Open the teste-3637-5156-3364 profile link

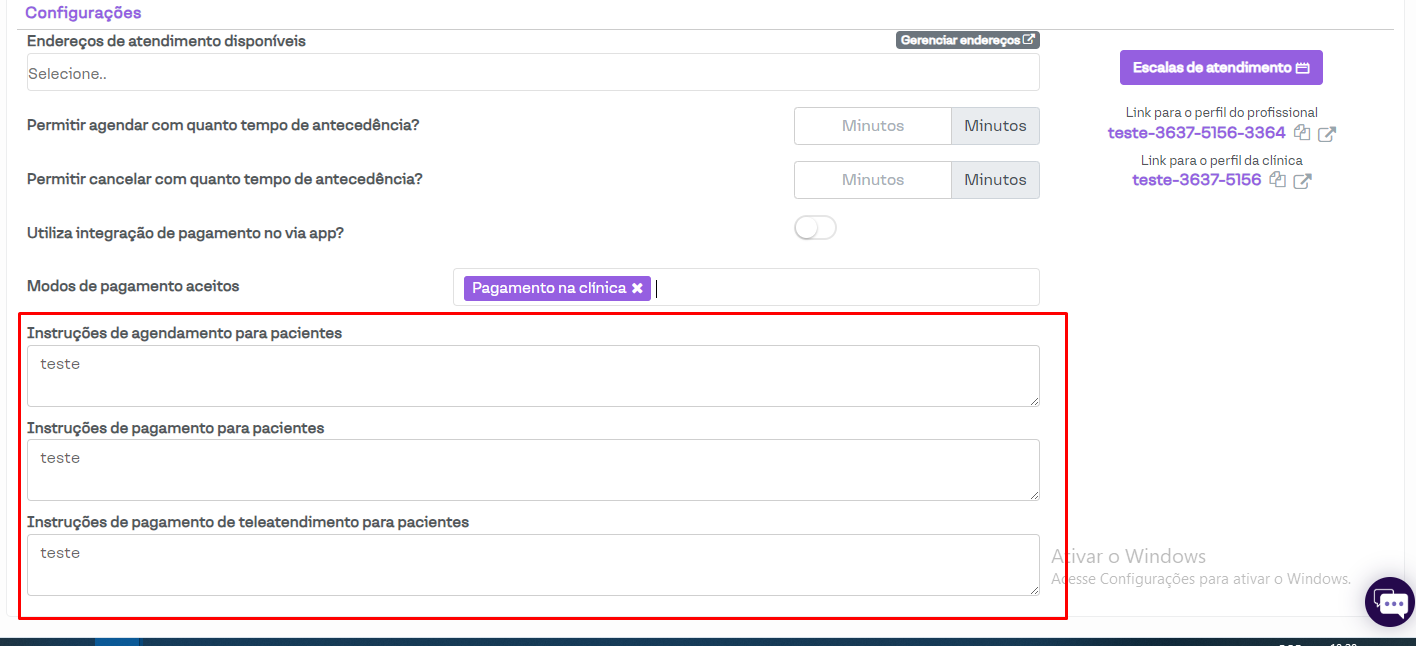[1196, 133]
